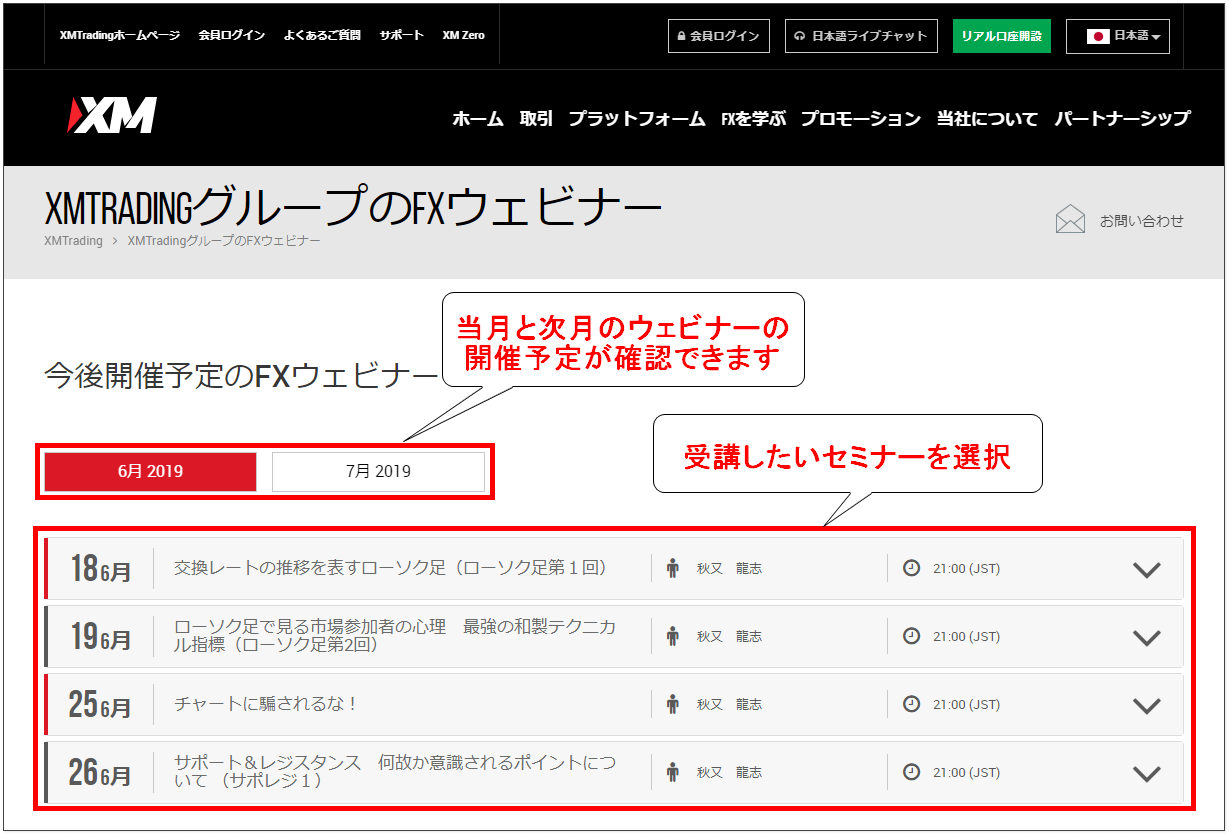Click the clock icon in 19 6月 row
Viewport: 1229px width, 835px height.
tap(911, 635)
